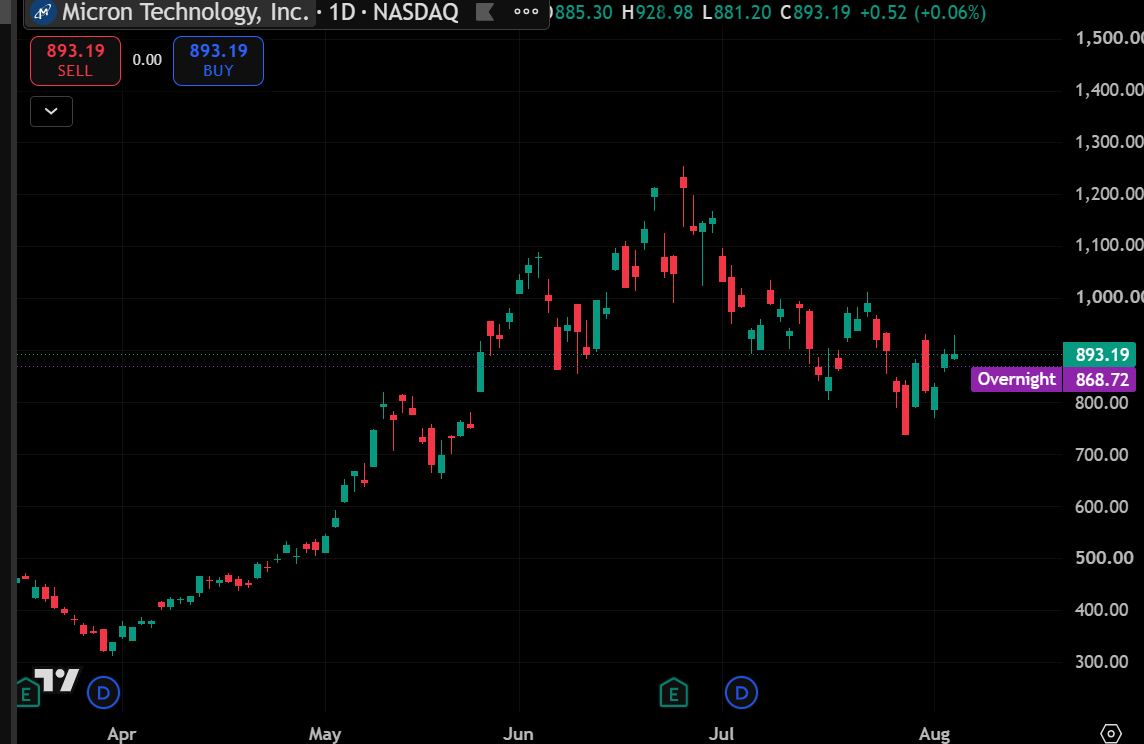Click the Aug label on the time axis
This screenshot has width=1144, height=744.
[934, 733]
